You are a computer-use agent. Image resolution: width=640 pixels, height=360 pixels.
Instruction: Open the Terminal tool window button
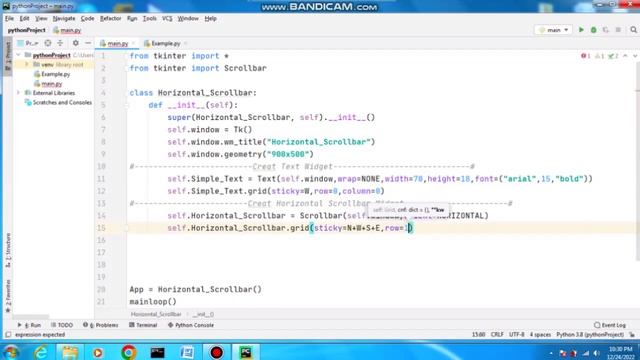[x=143, y=325]
